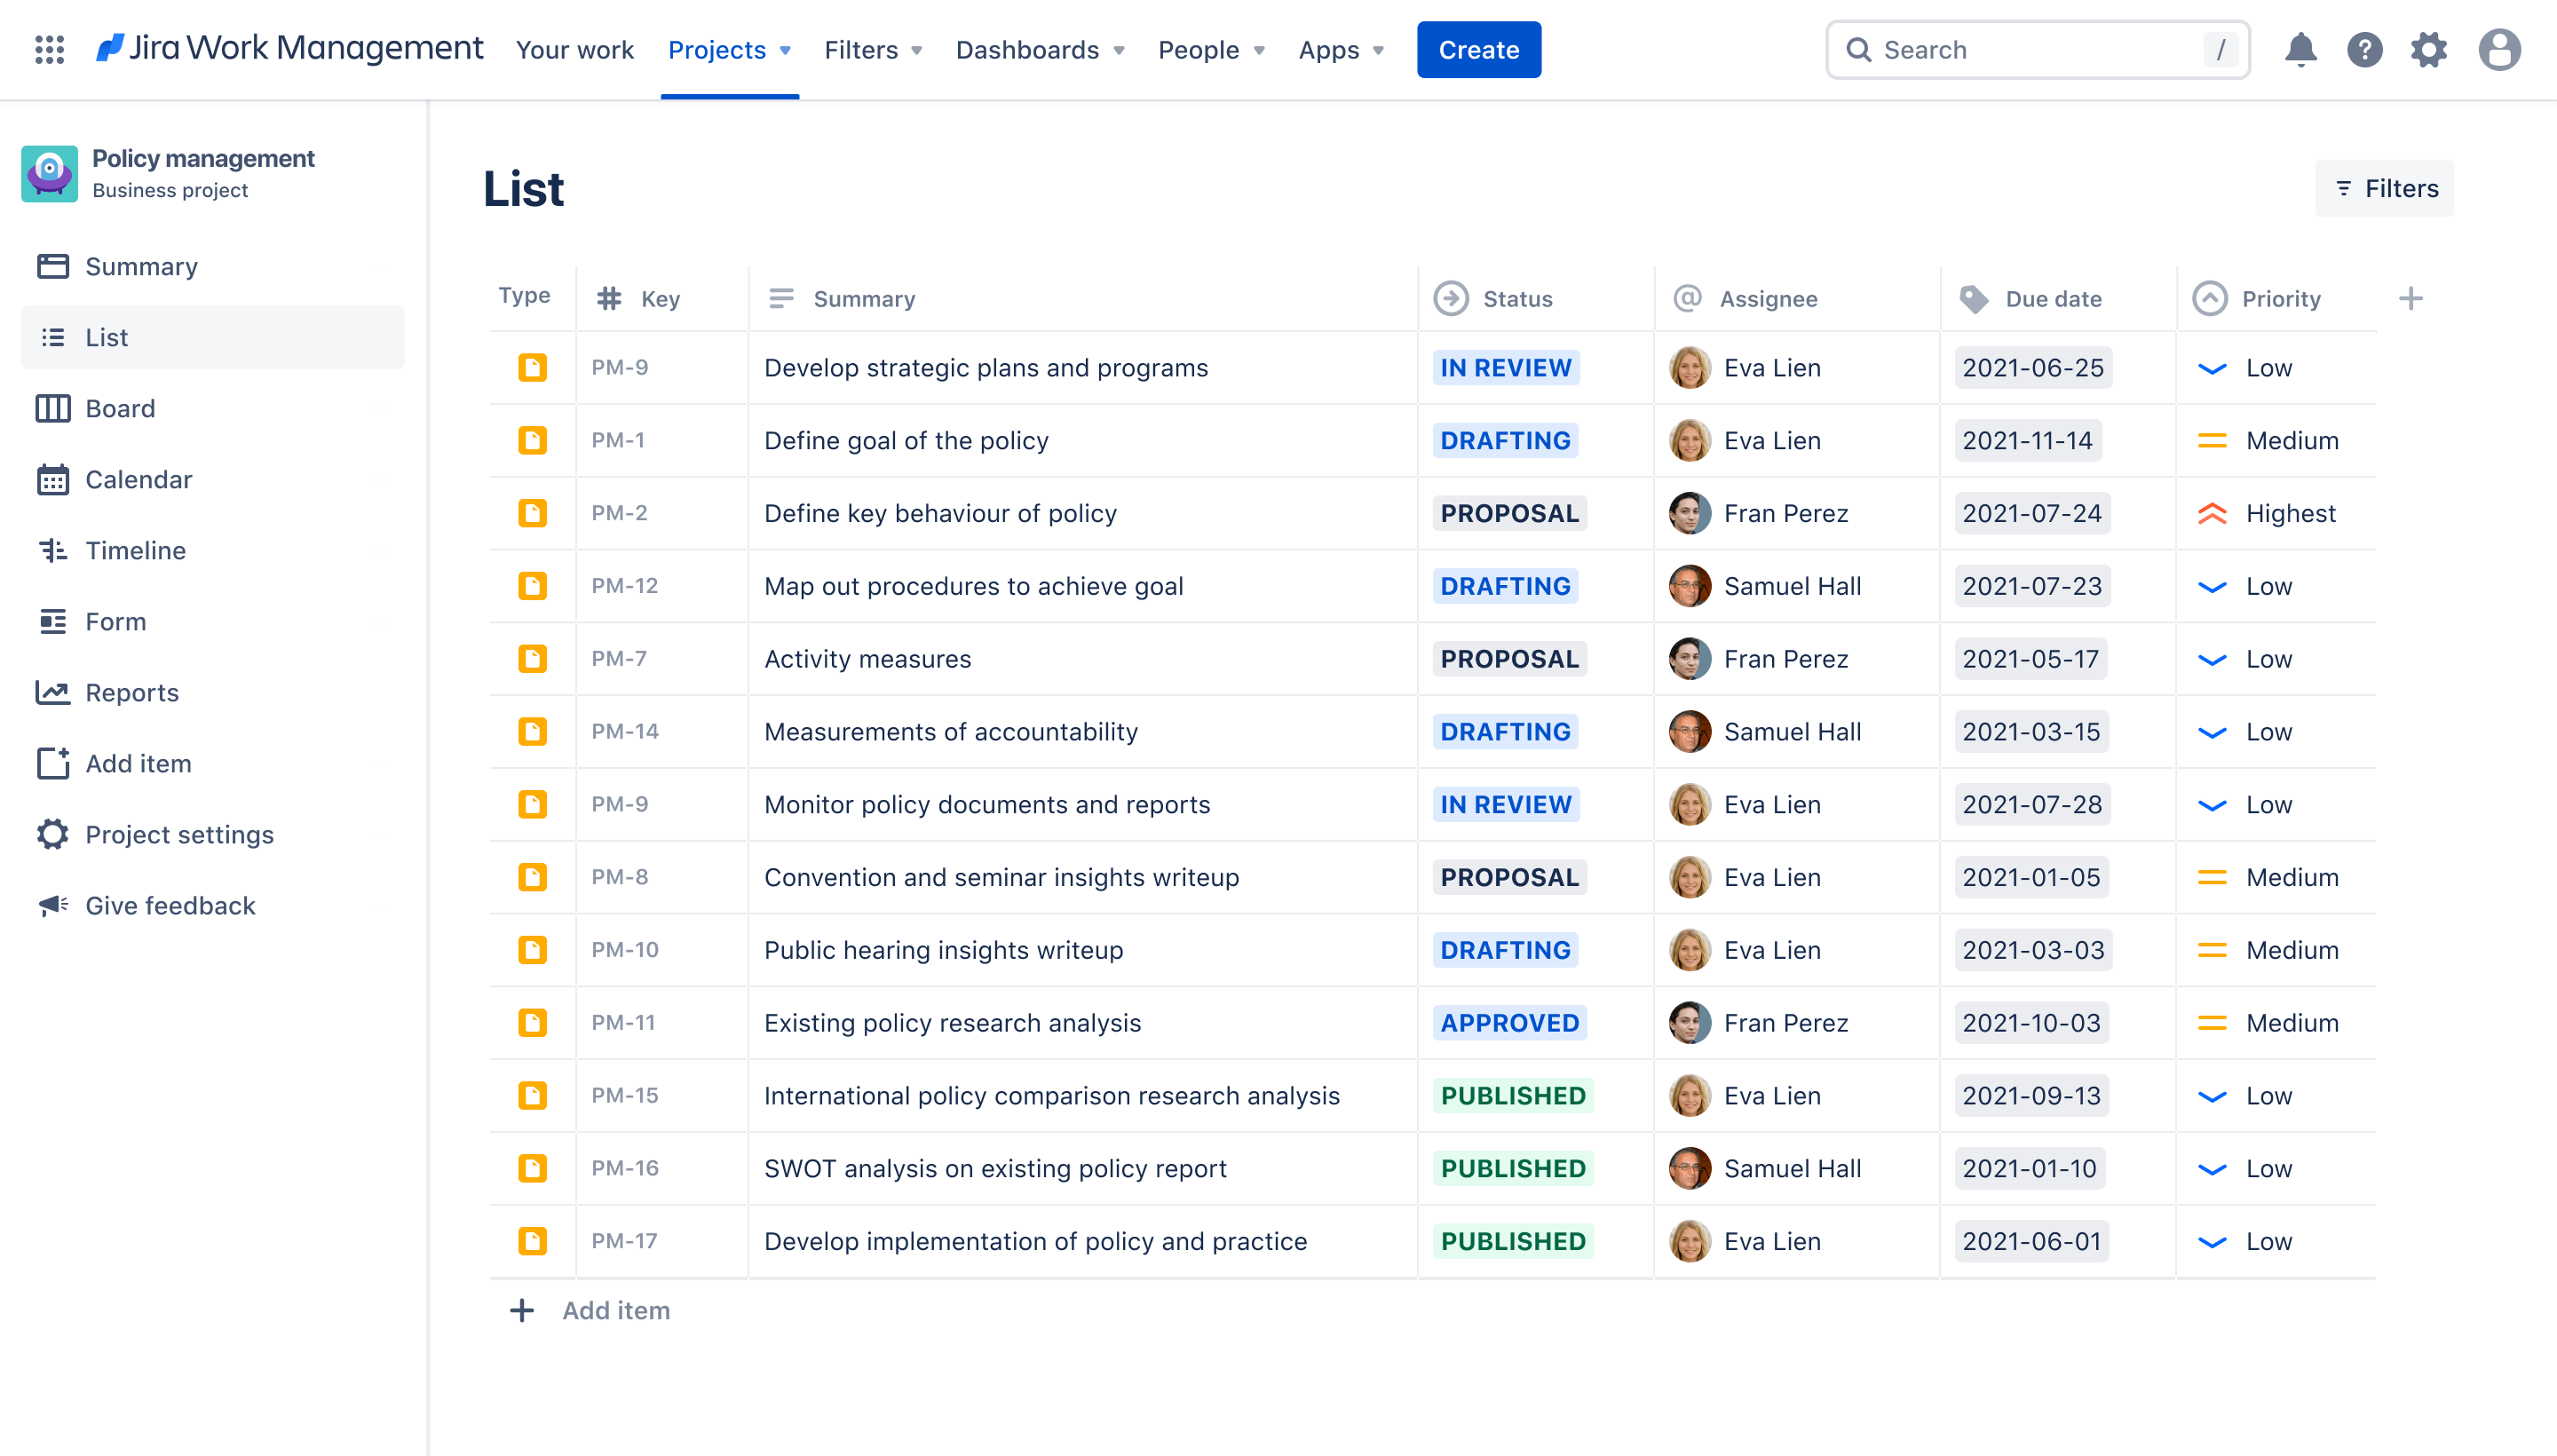Click the Create button
Image resolution: width=2557 pixels, height=1456 pixels.
point(1478,49)
